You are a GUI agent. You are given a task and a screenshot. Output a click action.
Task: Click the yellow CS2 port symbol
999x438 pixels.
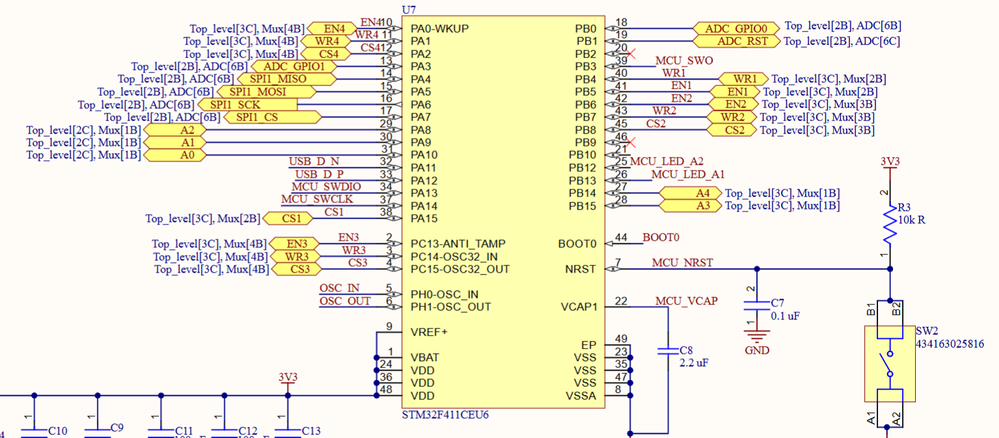point(732,130)
